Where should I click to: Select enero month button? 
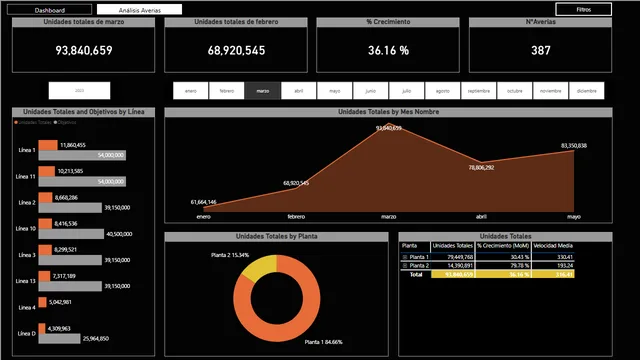click(191, 91)
